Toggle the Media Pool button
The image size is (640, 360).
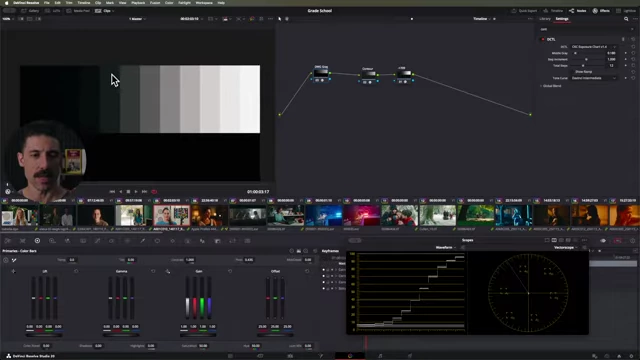79,11
